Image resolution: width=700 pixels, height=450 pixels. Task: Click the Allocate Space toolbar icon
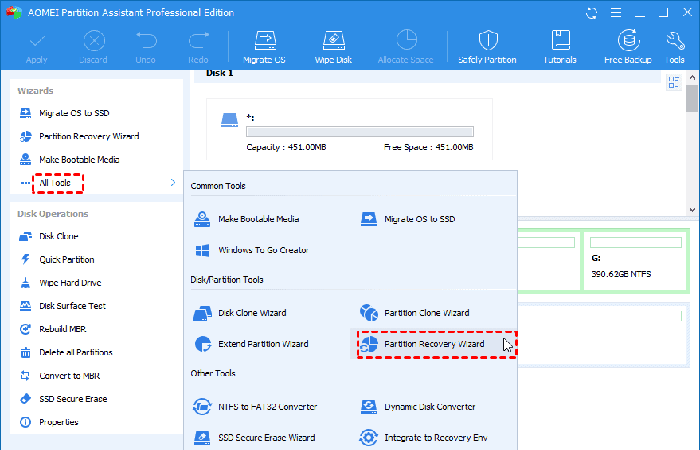[406, 46]
